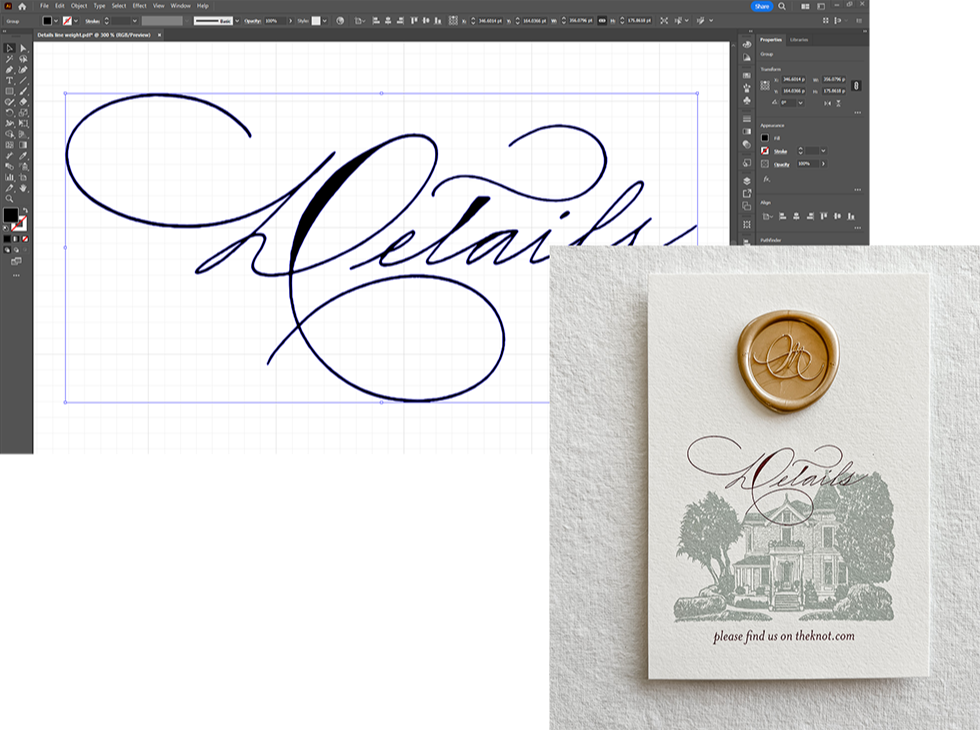Click the control bar reference point grid
Viewport: 980px width, 731px height.
click(453, 21)
